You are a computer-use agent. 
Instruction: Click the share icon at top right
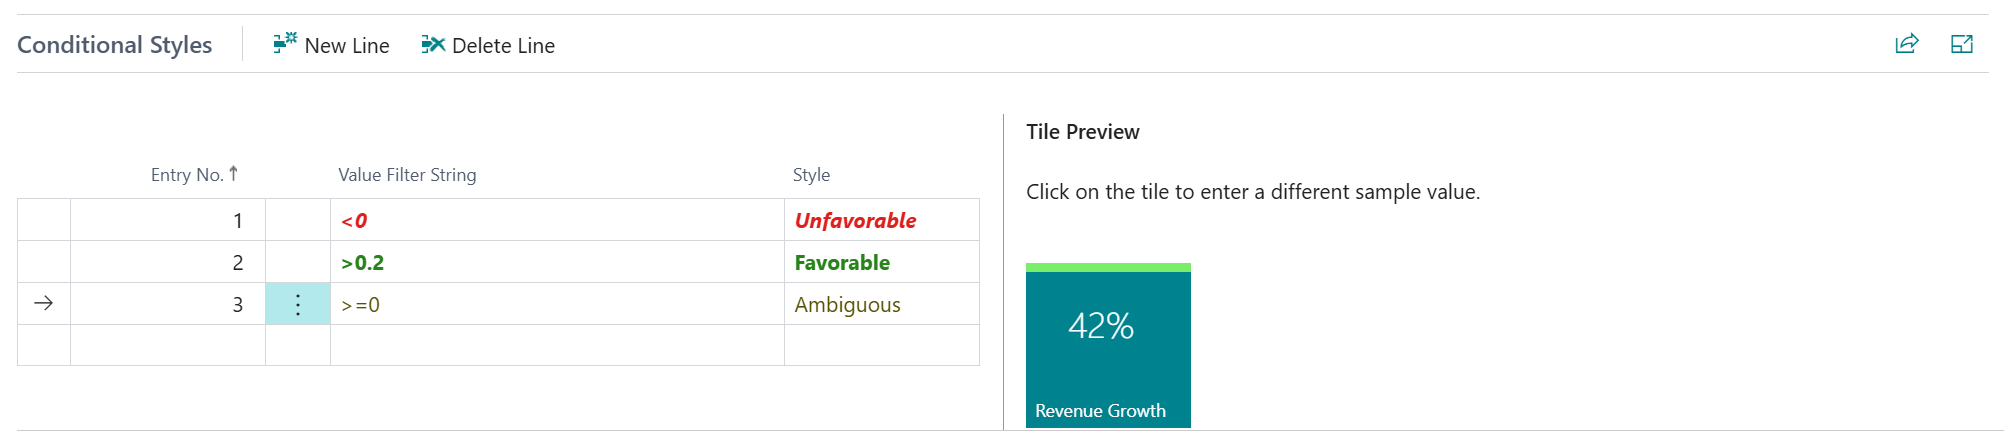tap(1907, 44)
